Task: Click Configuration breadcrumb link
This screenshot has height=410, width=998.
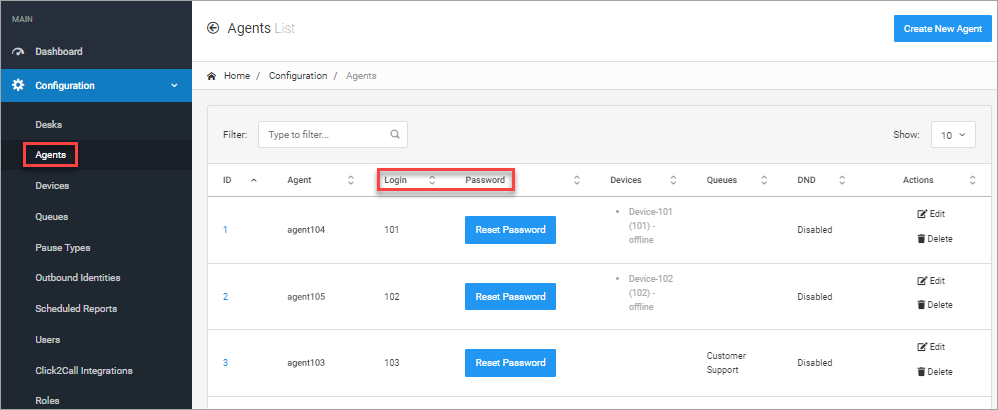Action: pyautogui.click(x=298, y=76)
